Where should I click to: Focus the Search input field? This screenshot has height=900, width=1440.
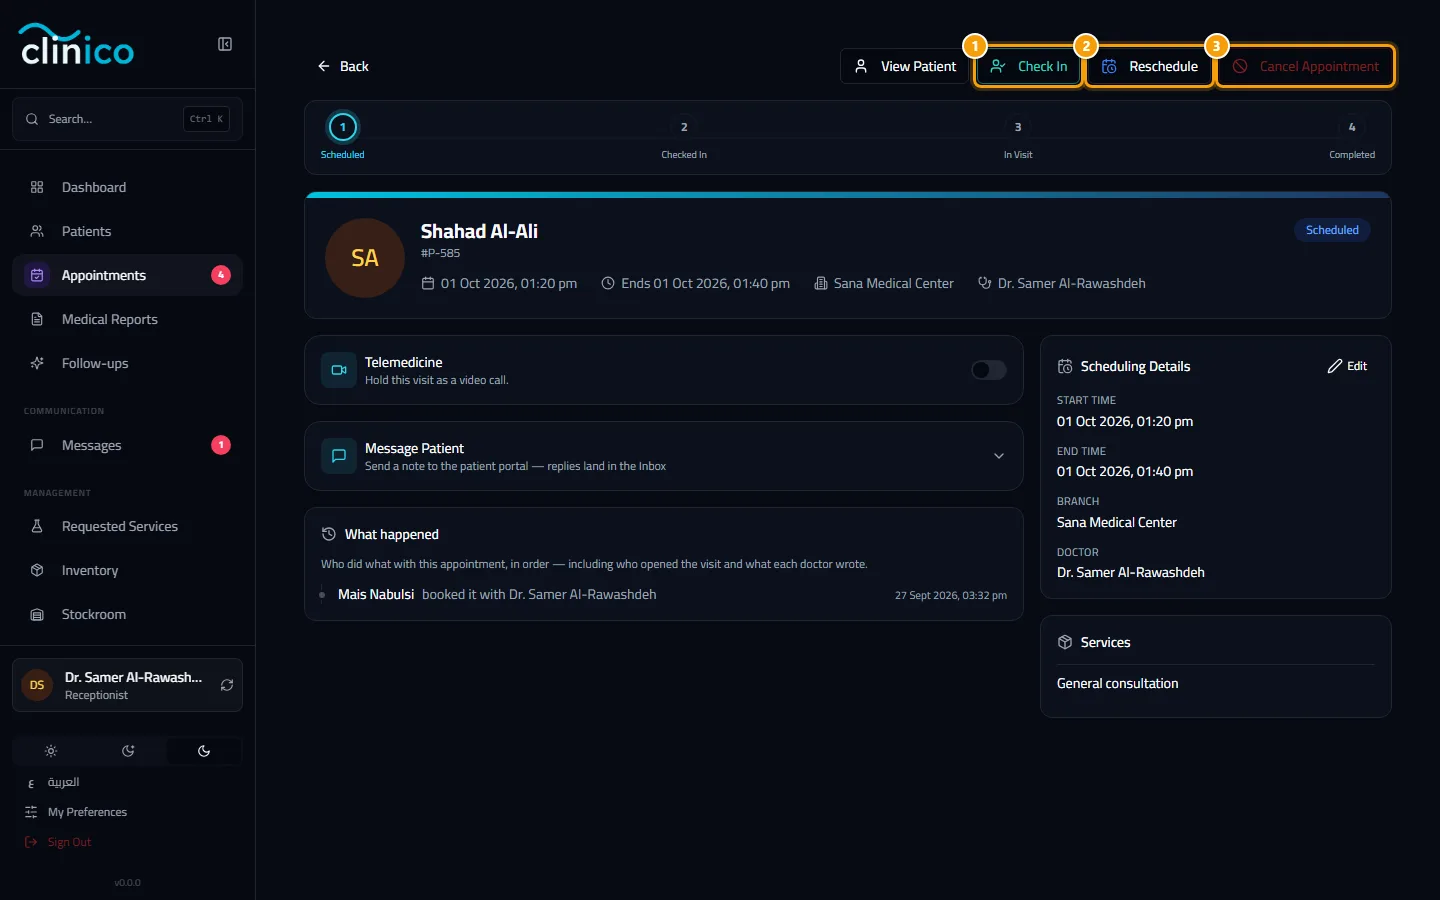coord(127,119)
